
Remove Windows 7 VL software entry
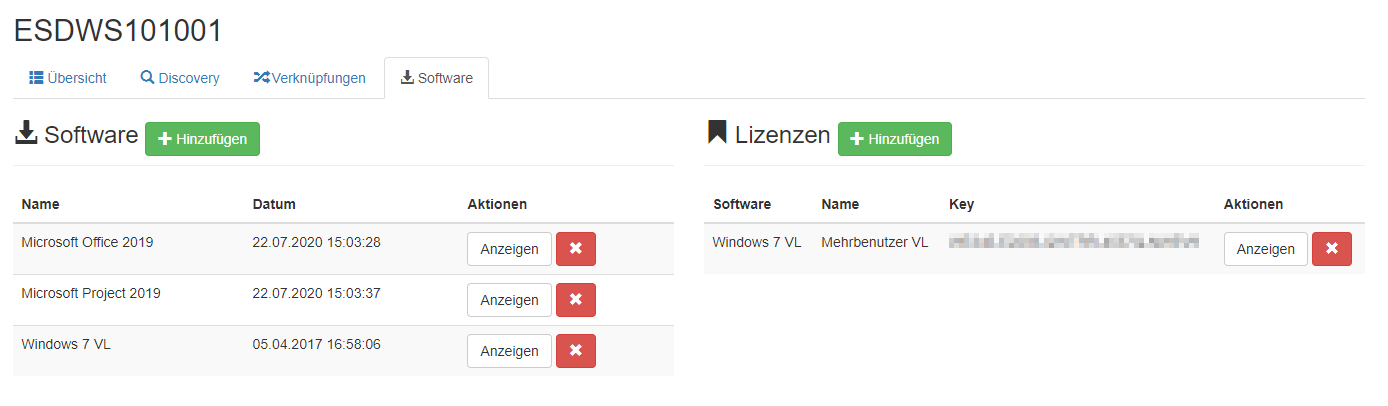point(575,351)
